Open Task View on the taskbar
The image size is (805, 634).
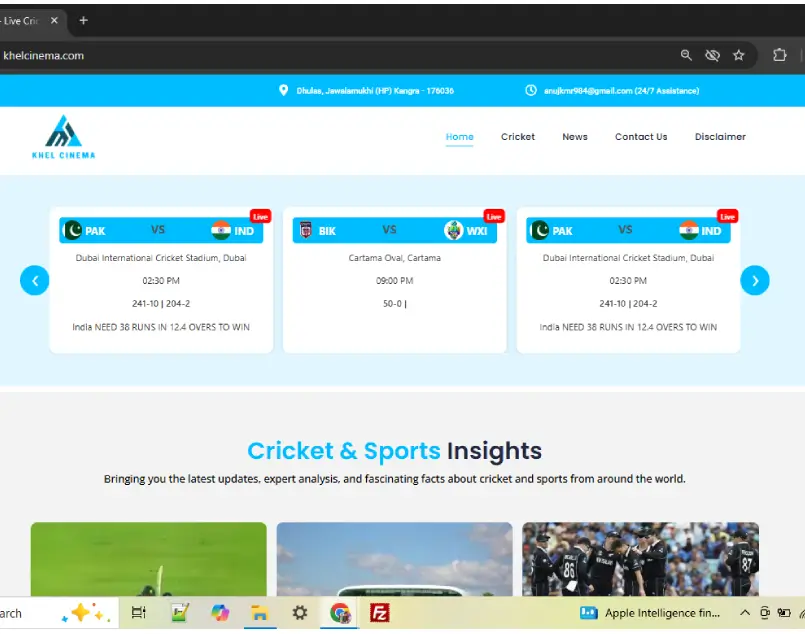(x=139, y=612)
